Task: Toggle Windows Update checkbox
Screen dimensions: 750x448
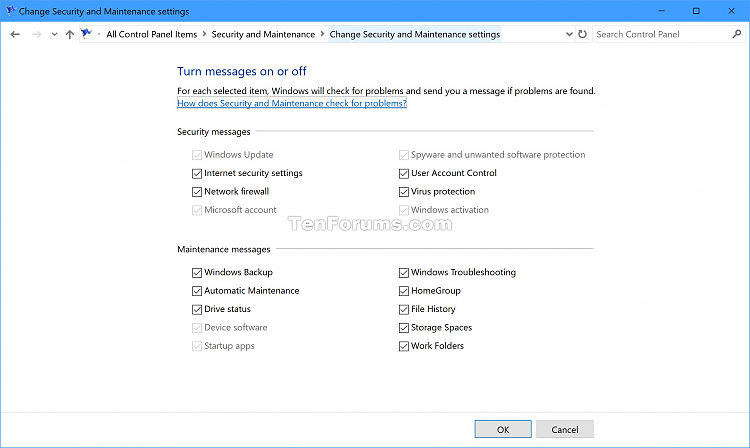Action: (197, 155)
